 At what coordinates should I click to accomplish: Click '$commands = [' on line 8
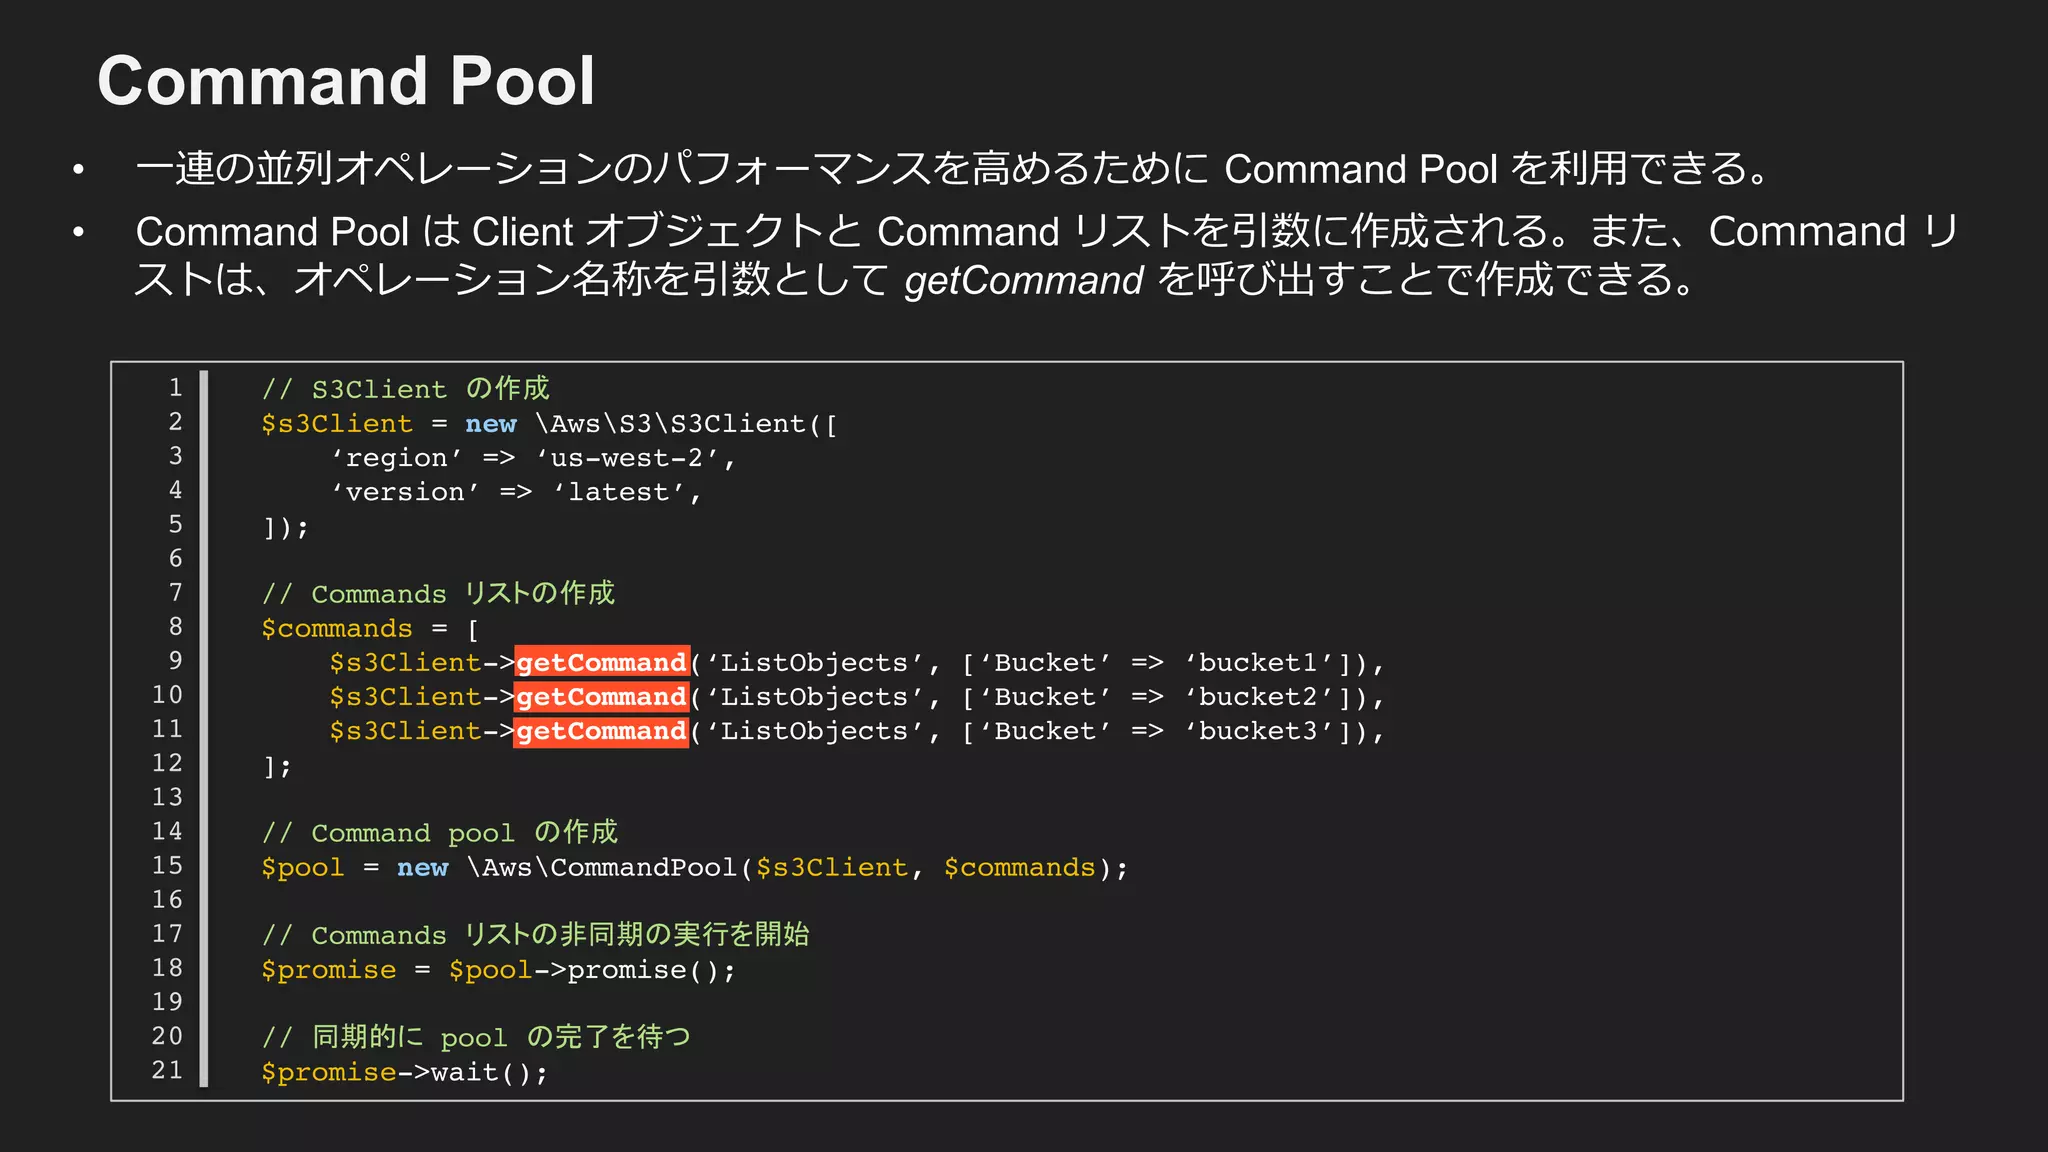click(370, 629)
